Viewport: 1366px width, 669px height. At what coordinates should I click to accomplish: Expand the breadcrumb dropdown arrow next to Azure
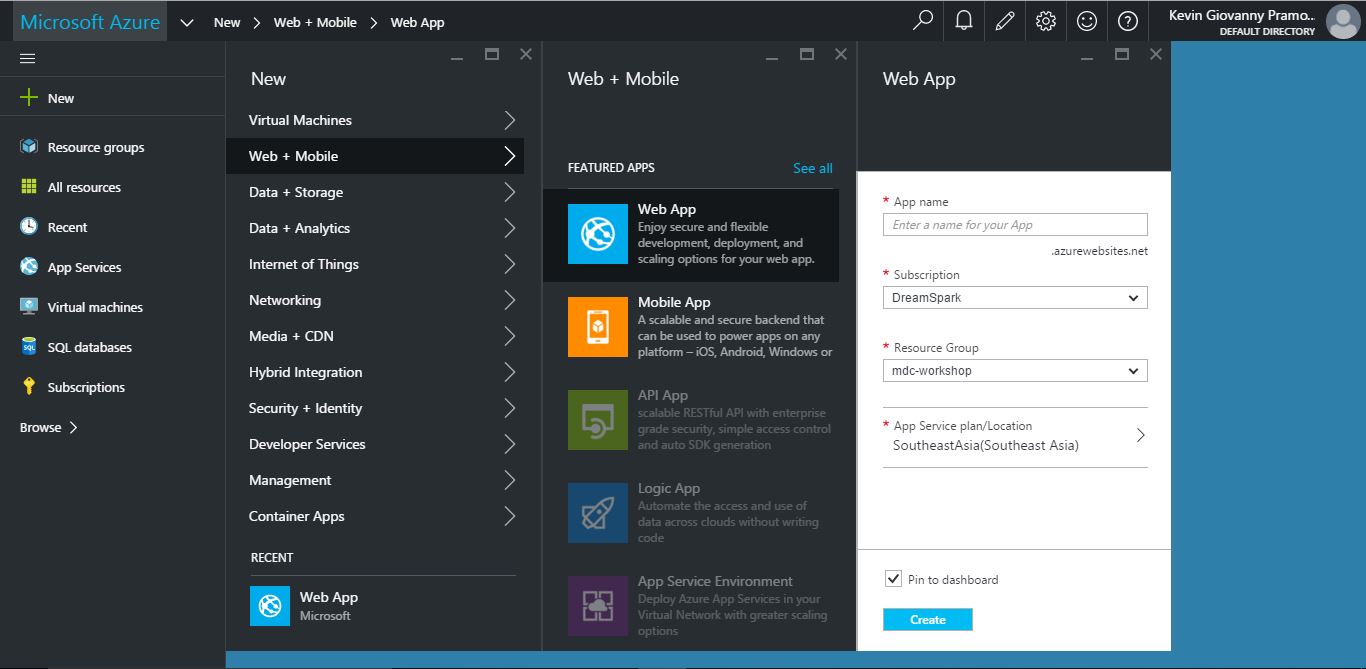pyautogui.click(x=186, y=22)
